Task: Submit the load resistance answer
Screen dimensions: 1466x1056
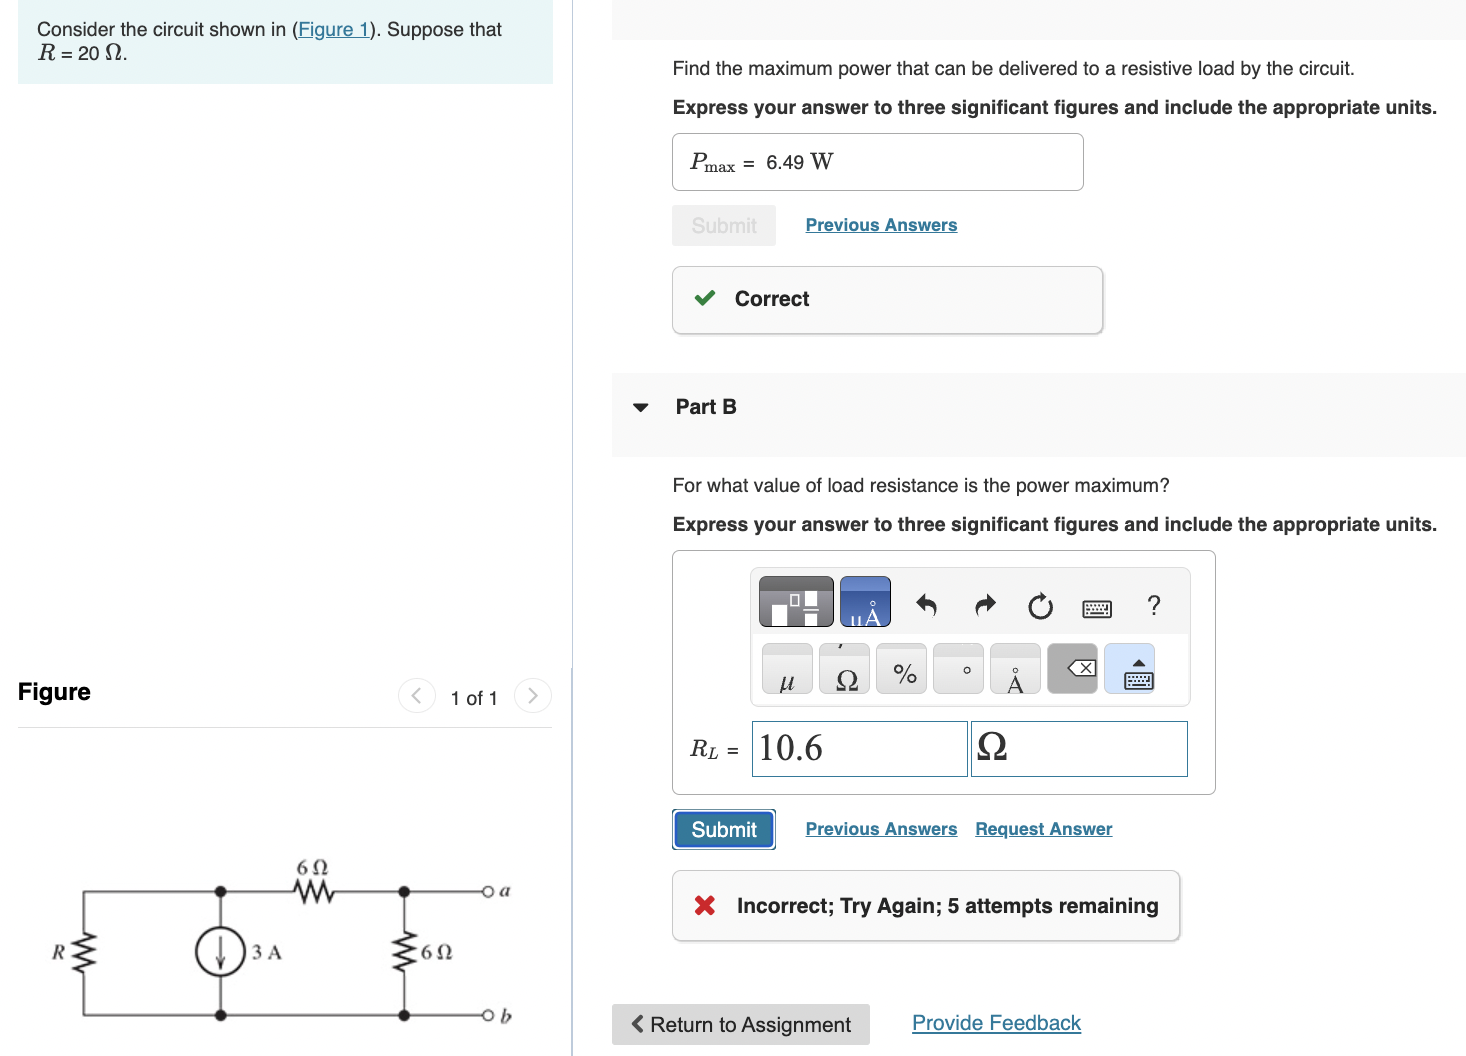Action: click(723, 829)
